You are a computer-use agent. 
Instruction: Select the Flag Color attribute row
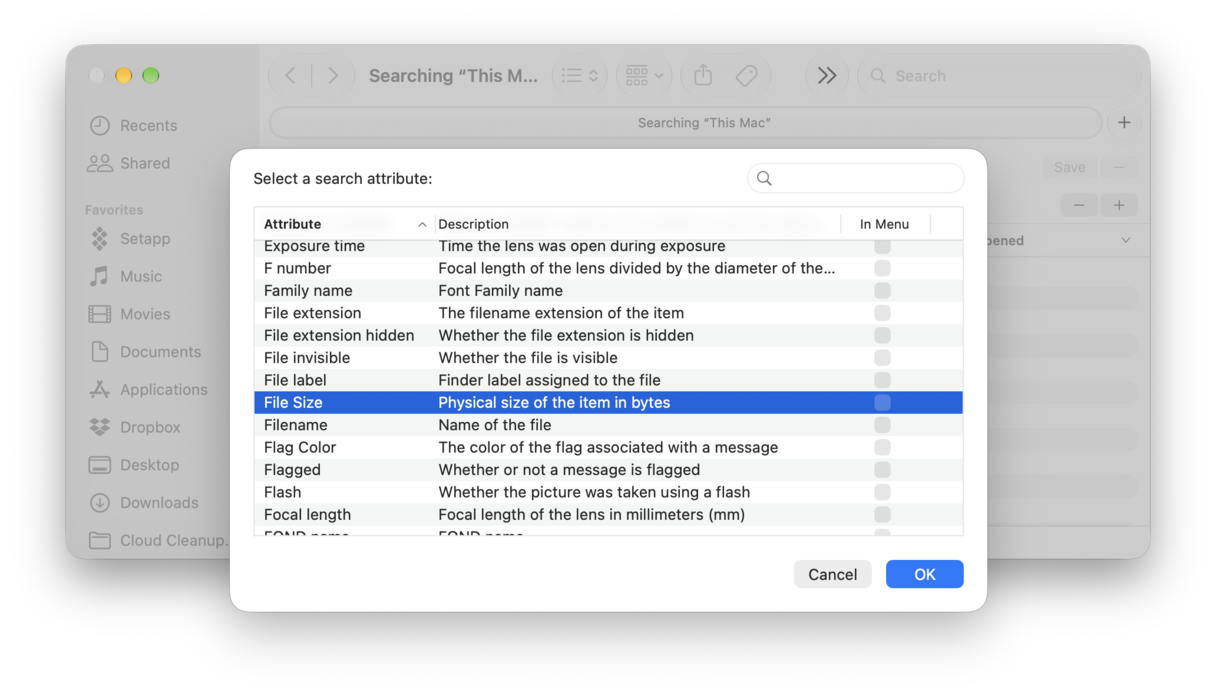coord(608,447)
